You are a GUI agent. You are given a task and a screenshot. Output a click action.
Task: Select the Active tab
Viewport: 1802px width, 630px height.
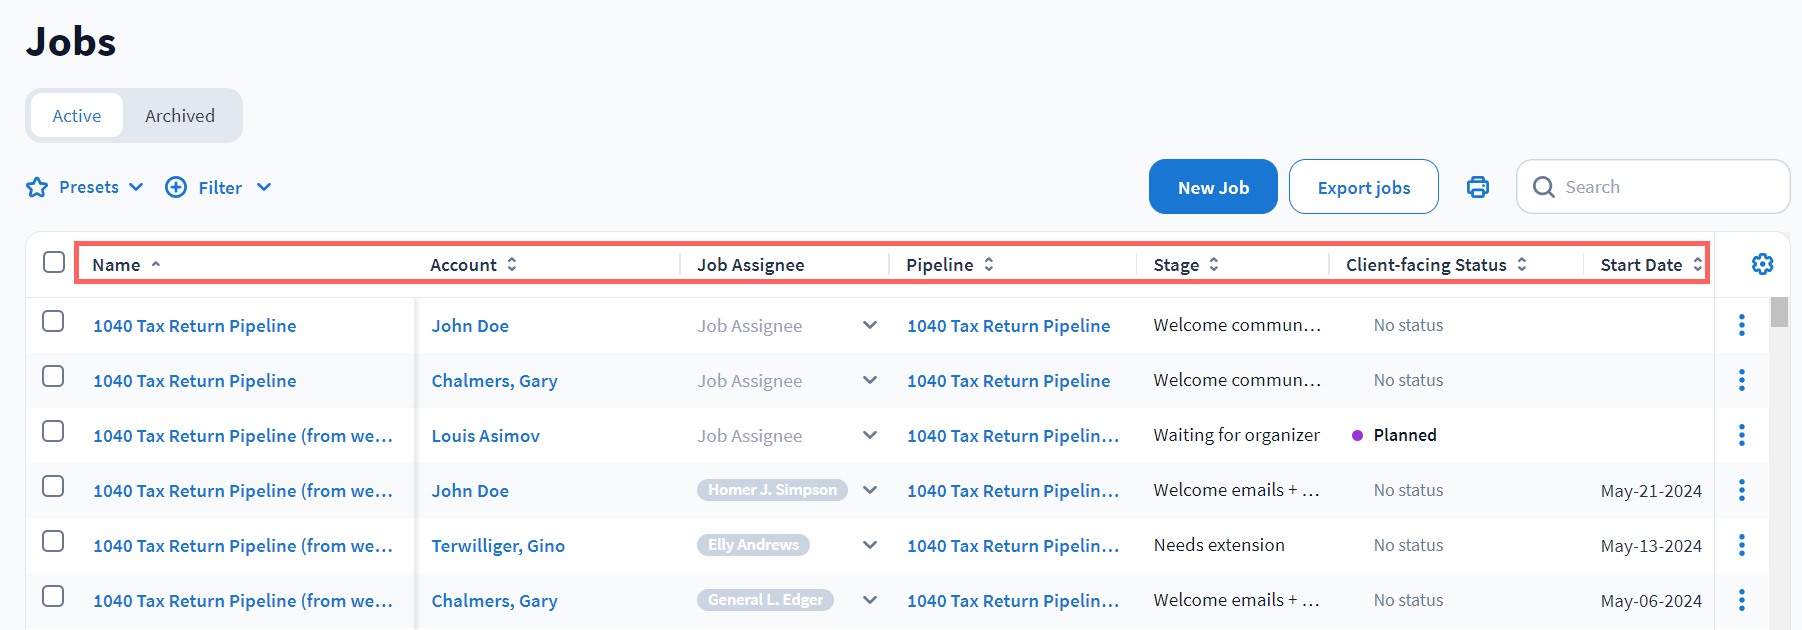tap(77, 116)
